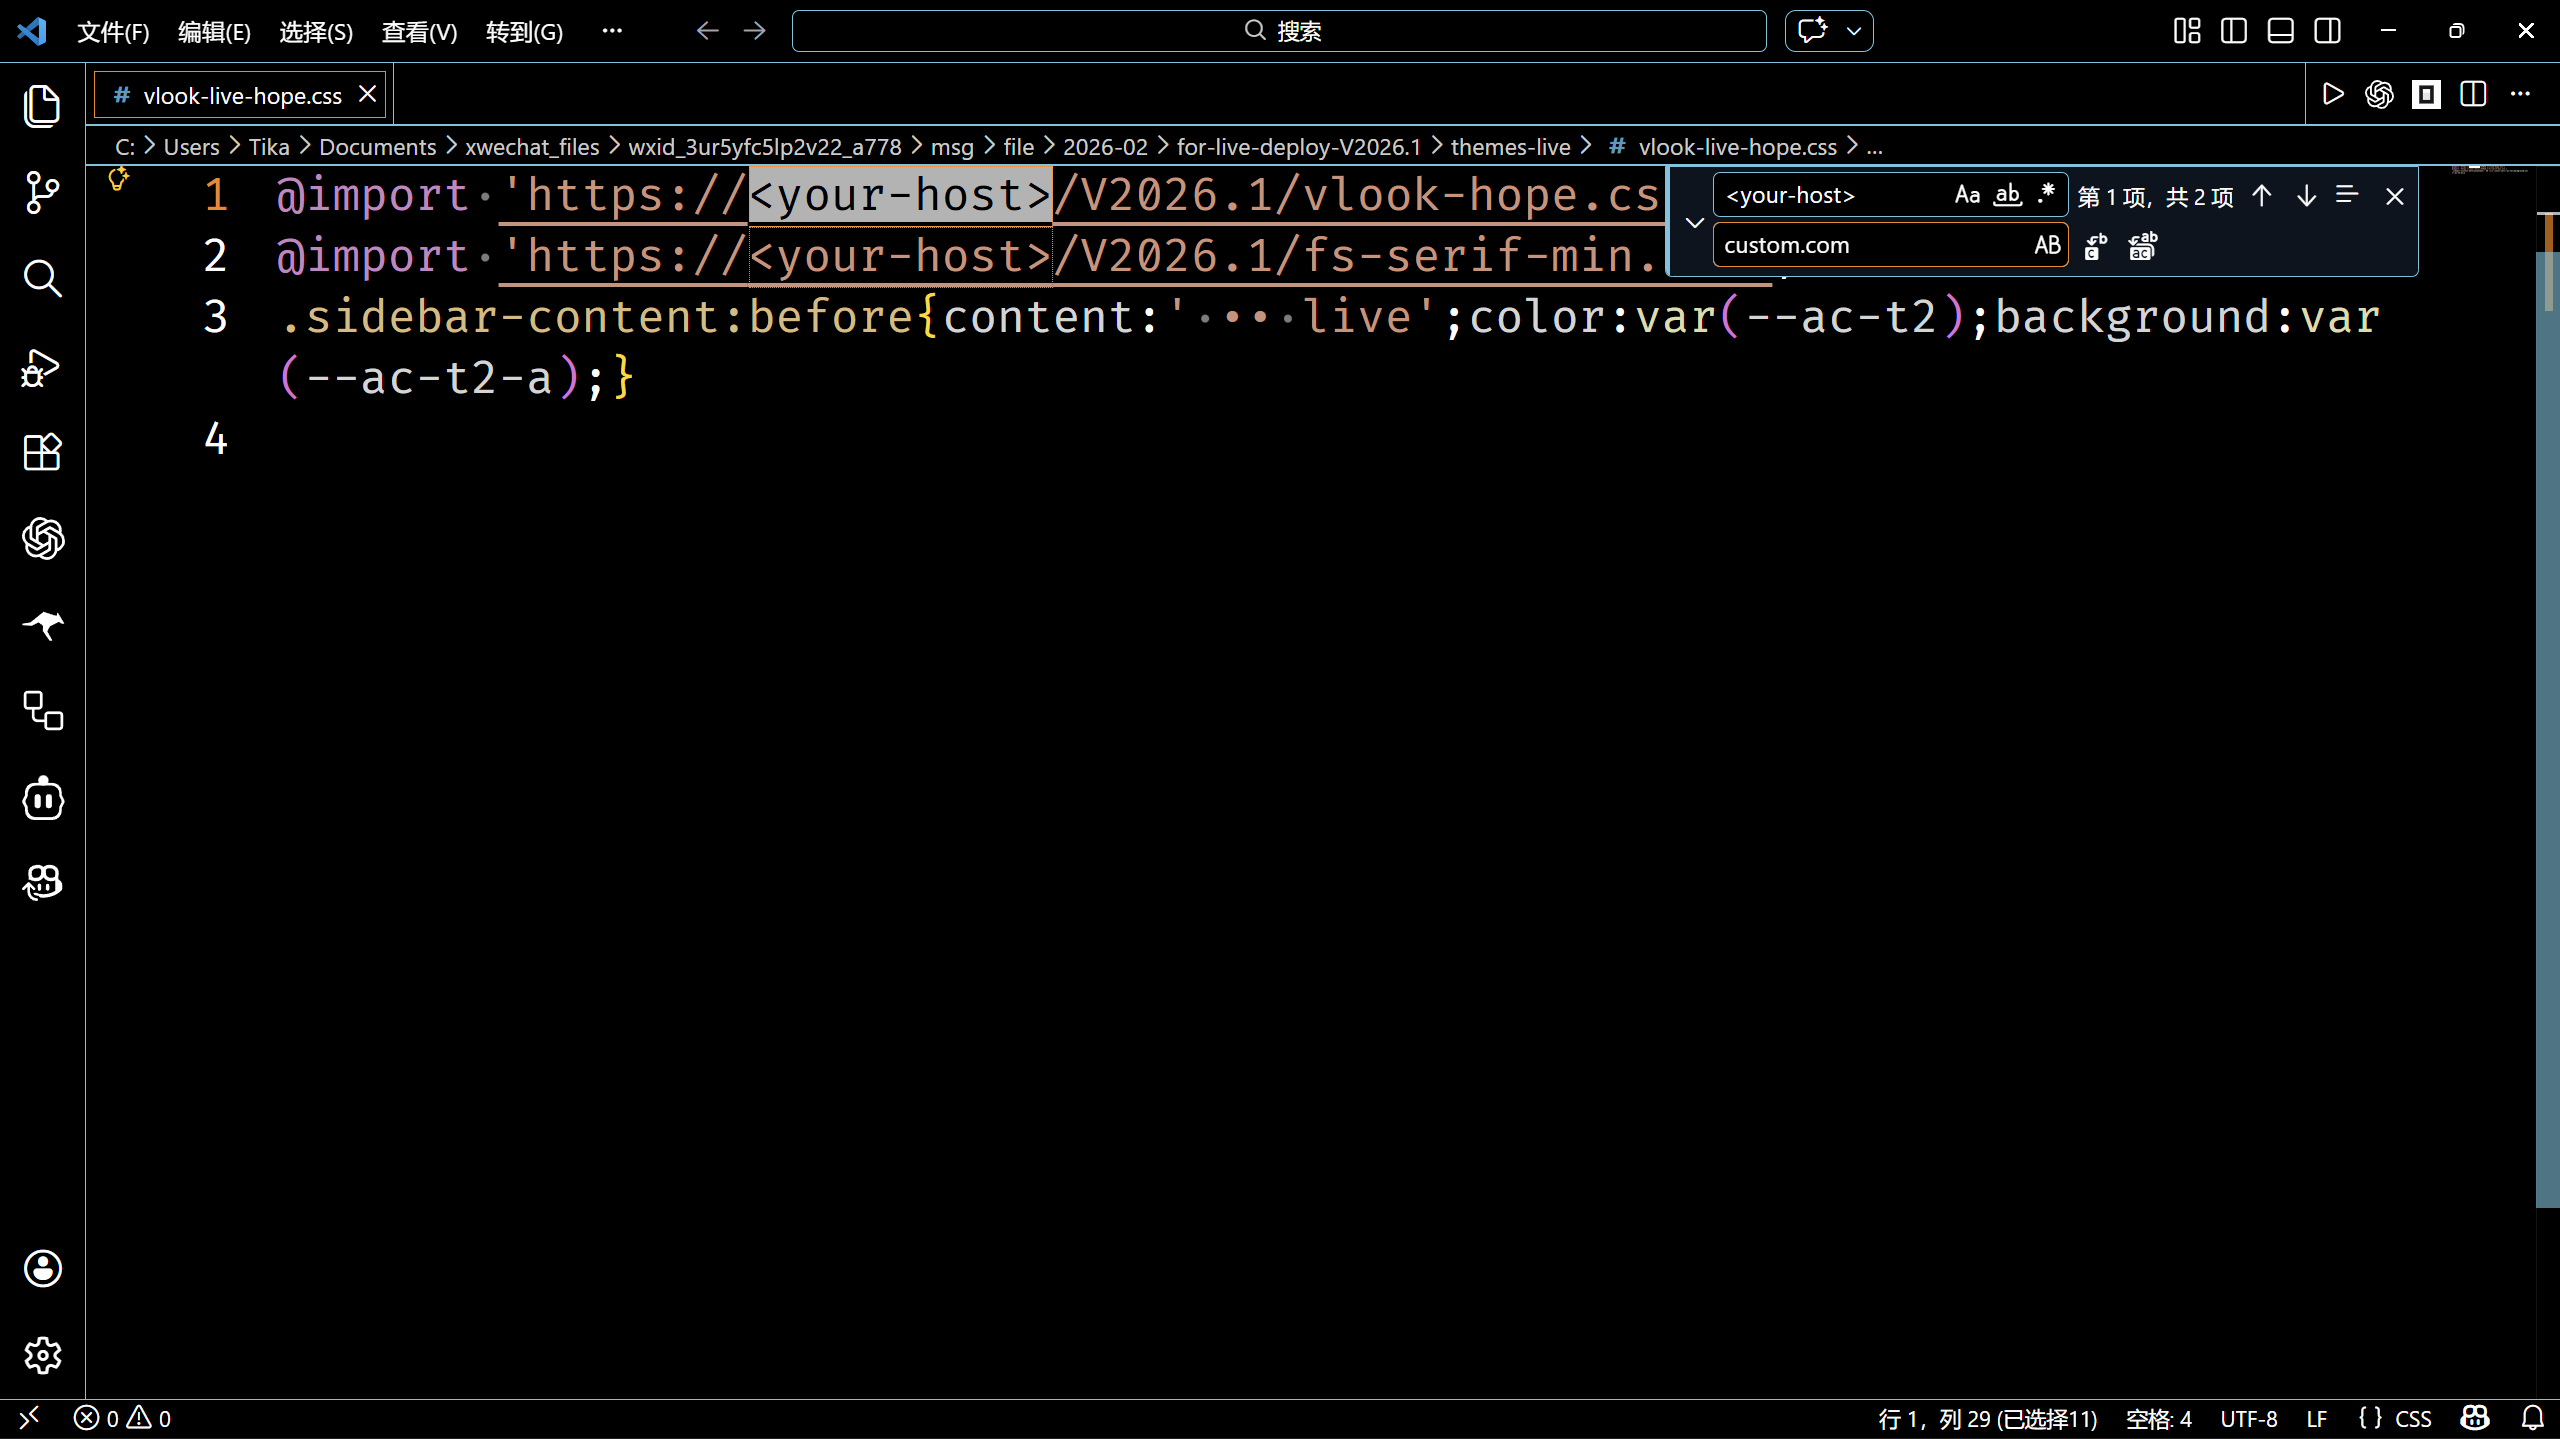The height and width of the screenshot is (1439, 2560).
Task: Open the Search view in activity bar
Action: click(x=42, y=279)
